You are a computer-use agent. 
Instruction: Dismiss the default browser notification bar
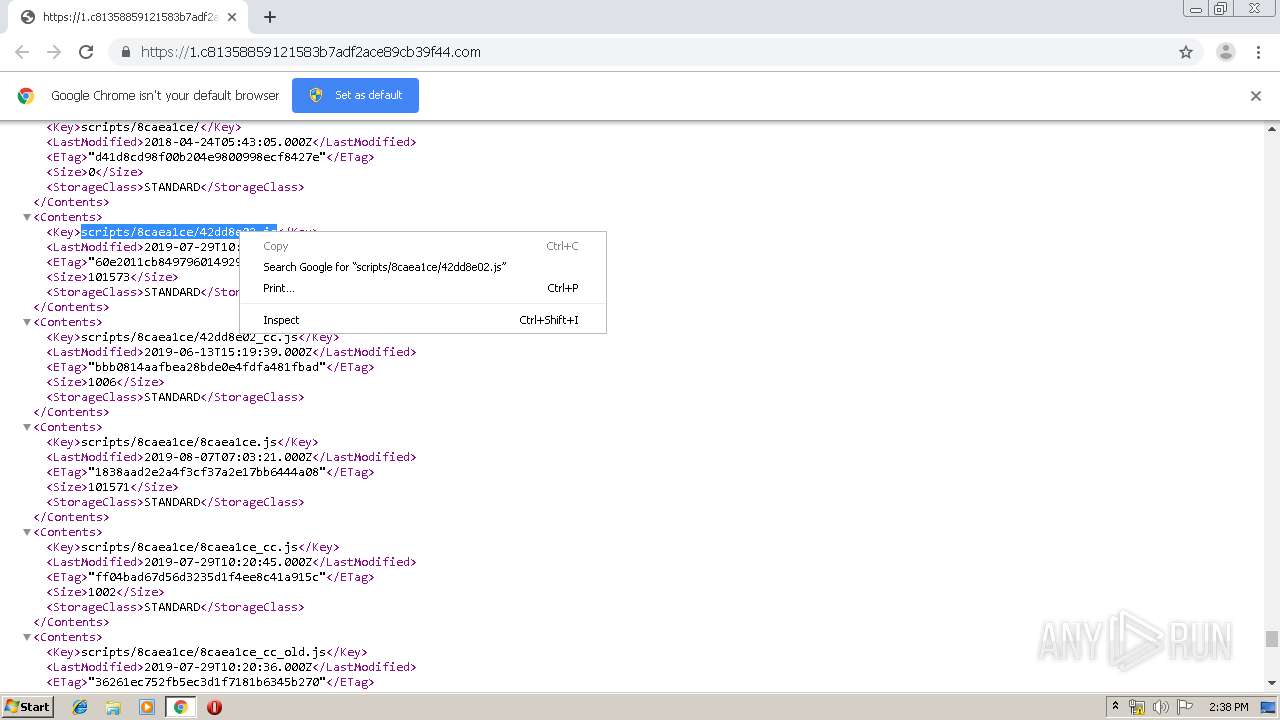click(x=1256, y=96)
